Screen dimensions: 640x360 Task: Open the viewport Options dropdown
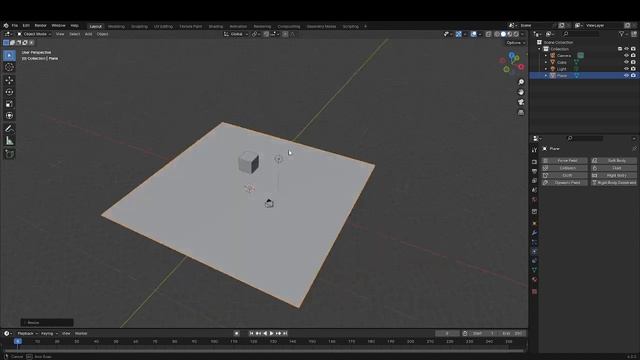click(x=516, y=43)
